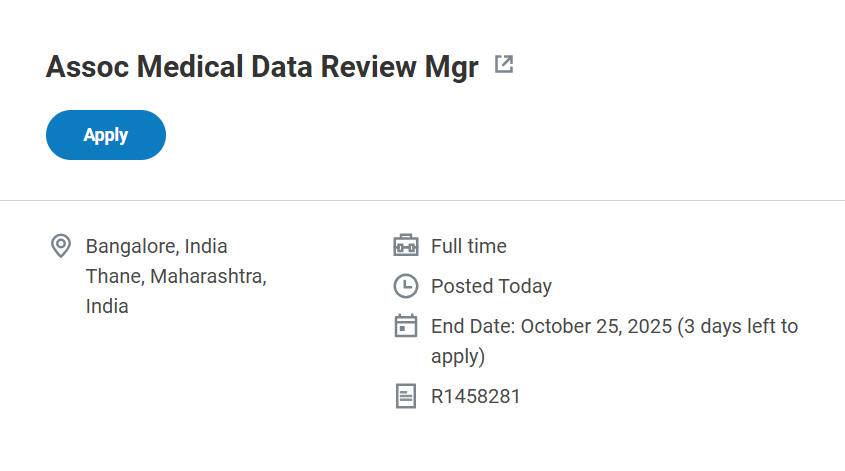
Task: Click the "October 25, 2025" date
Action: click(x=596, y=326)
